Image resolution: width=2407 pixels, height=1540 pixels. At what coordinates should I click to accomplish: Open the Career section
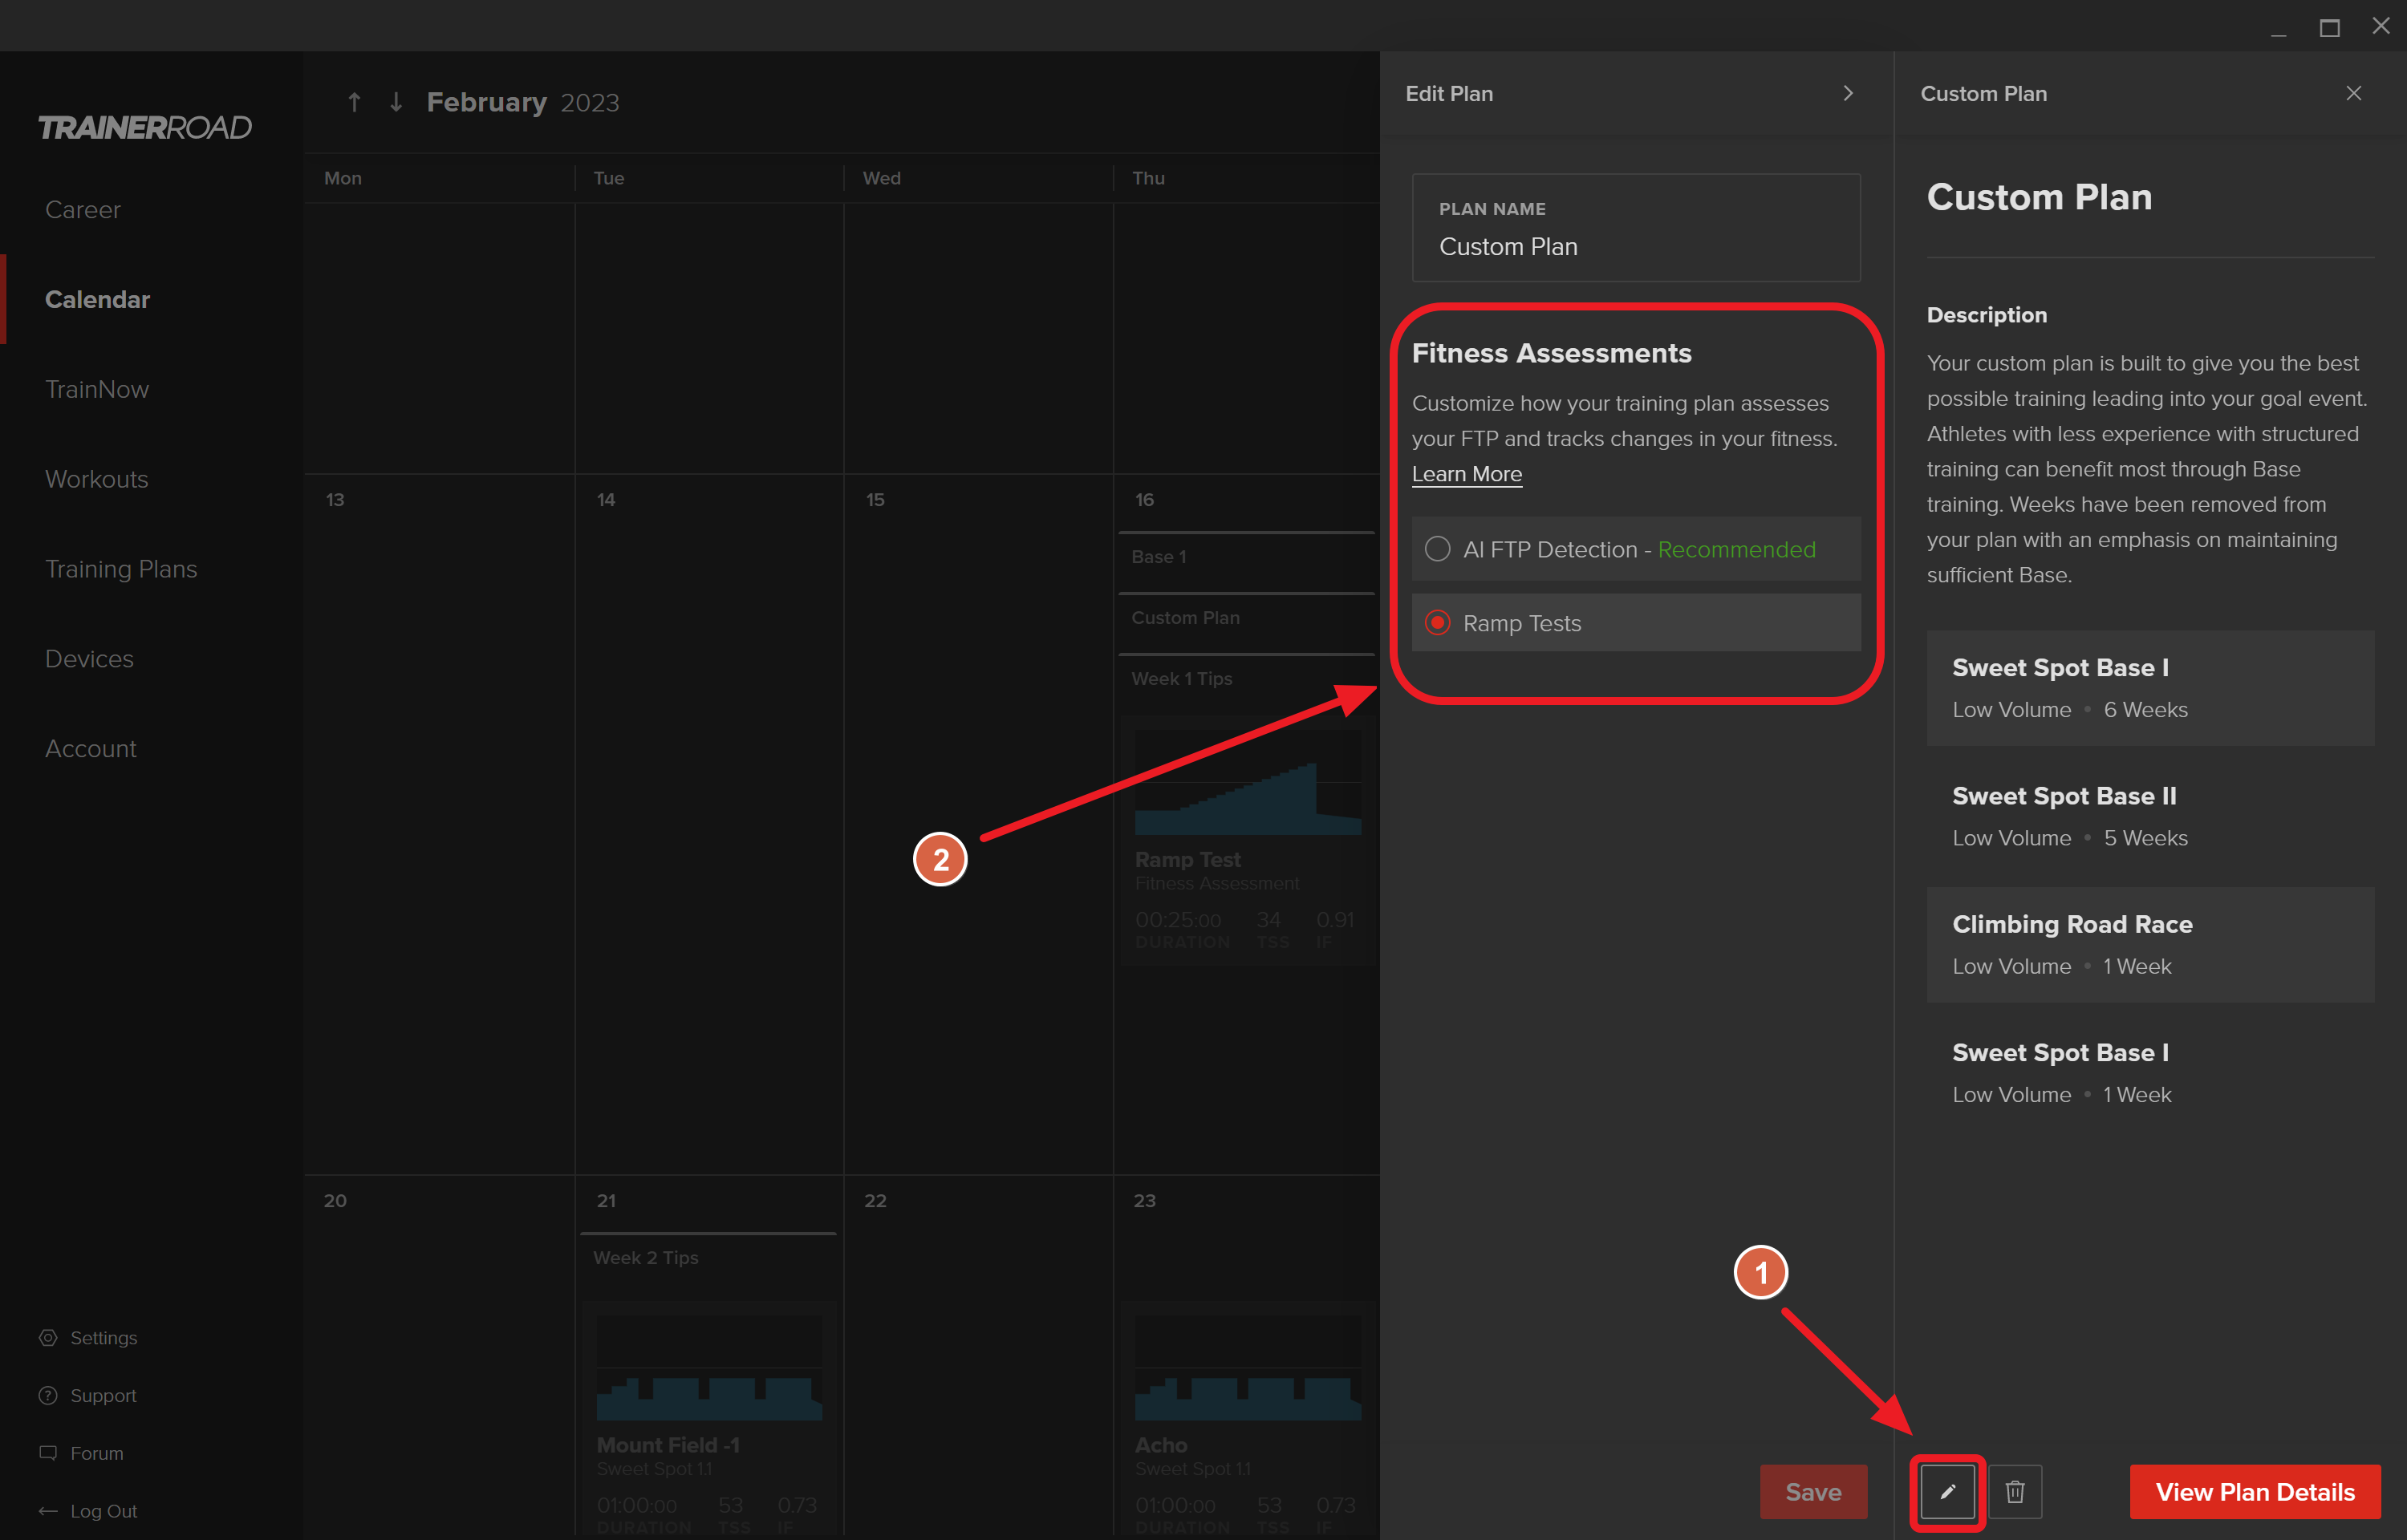[83, 210]
